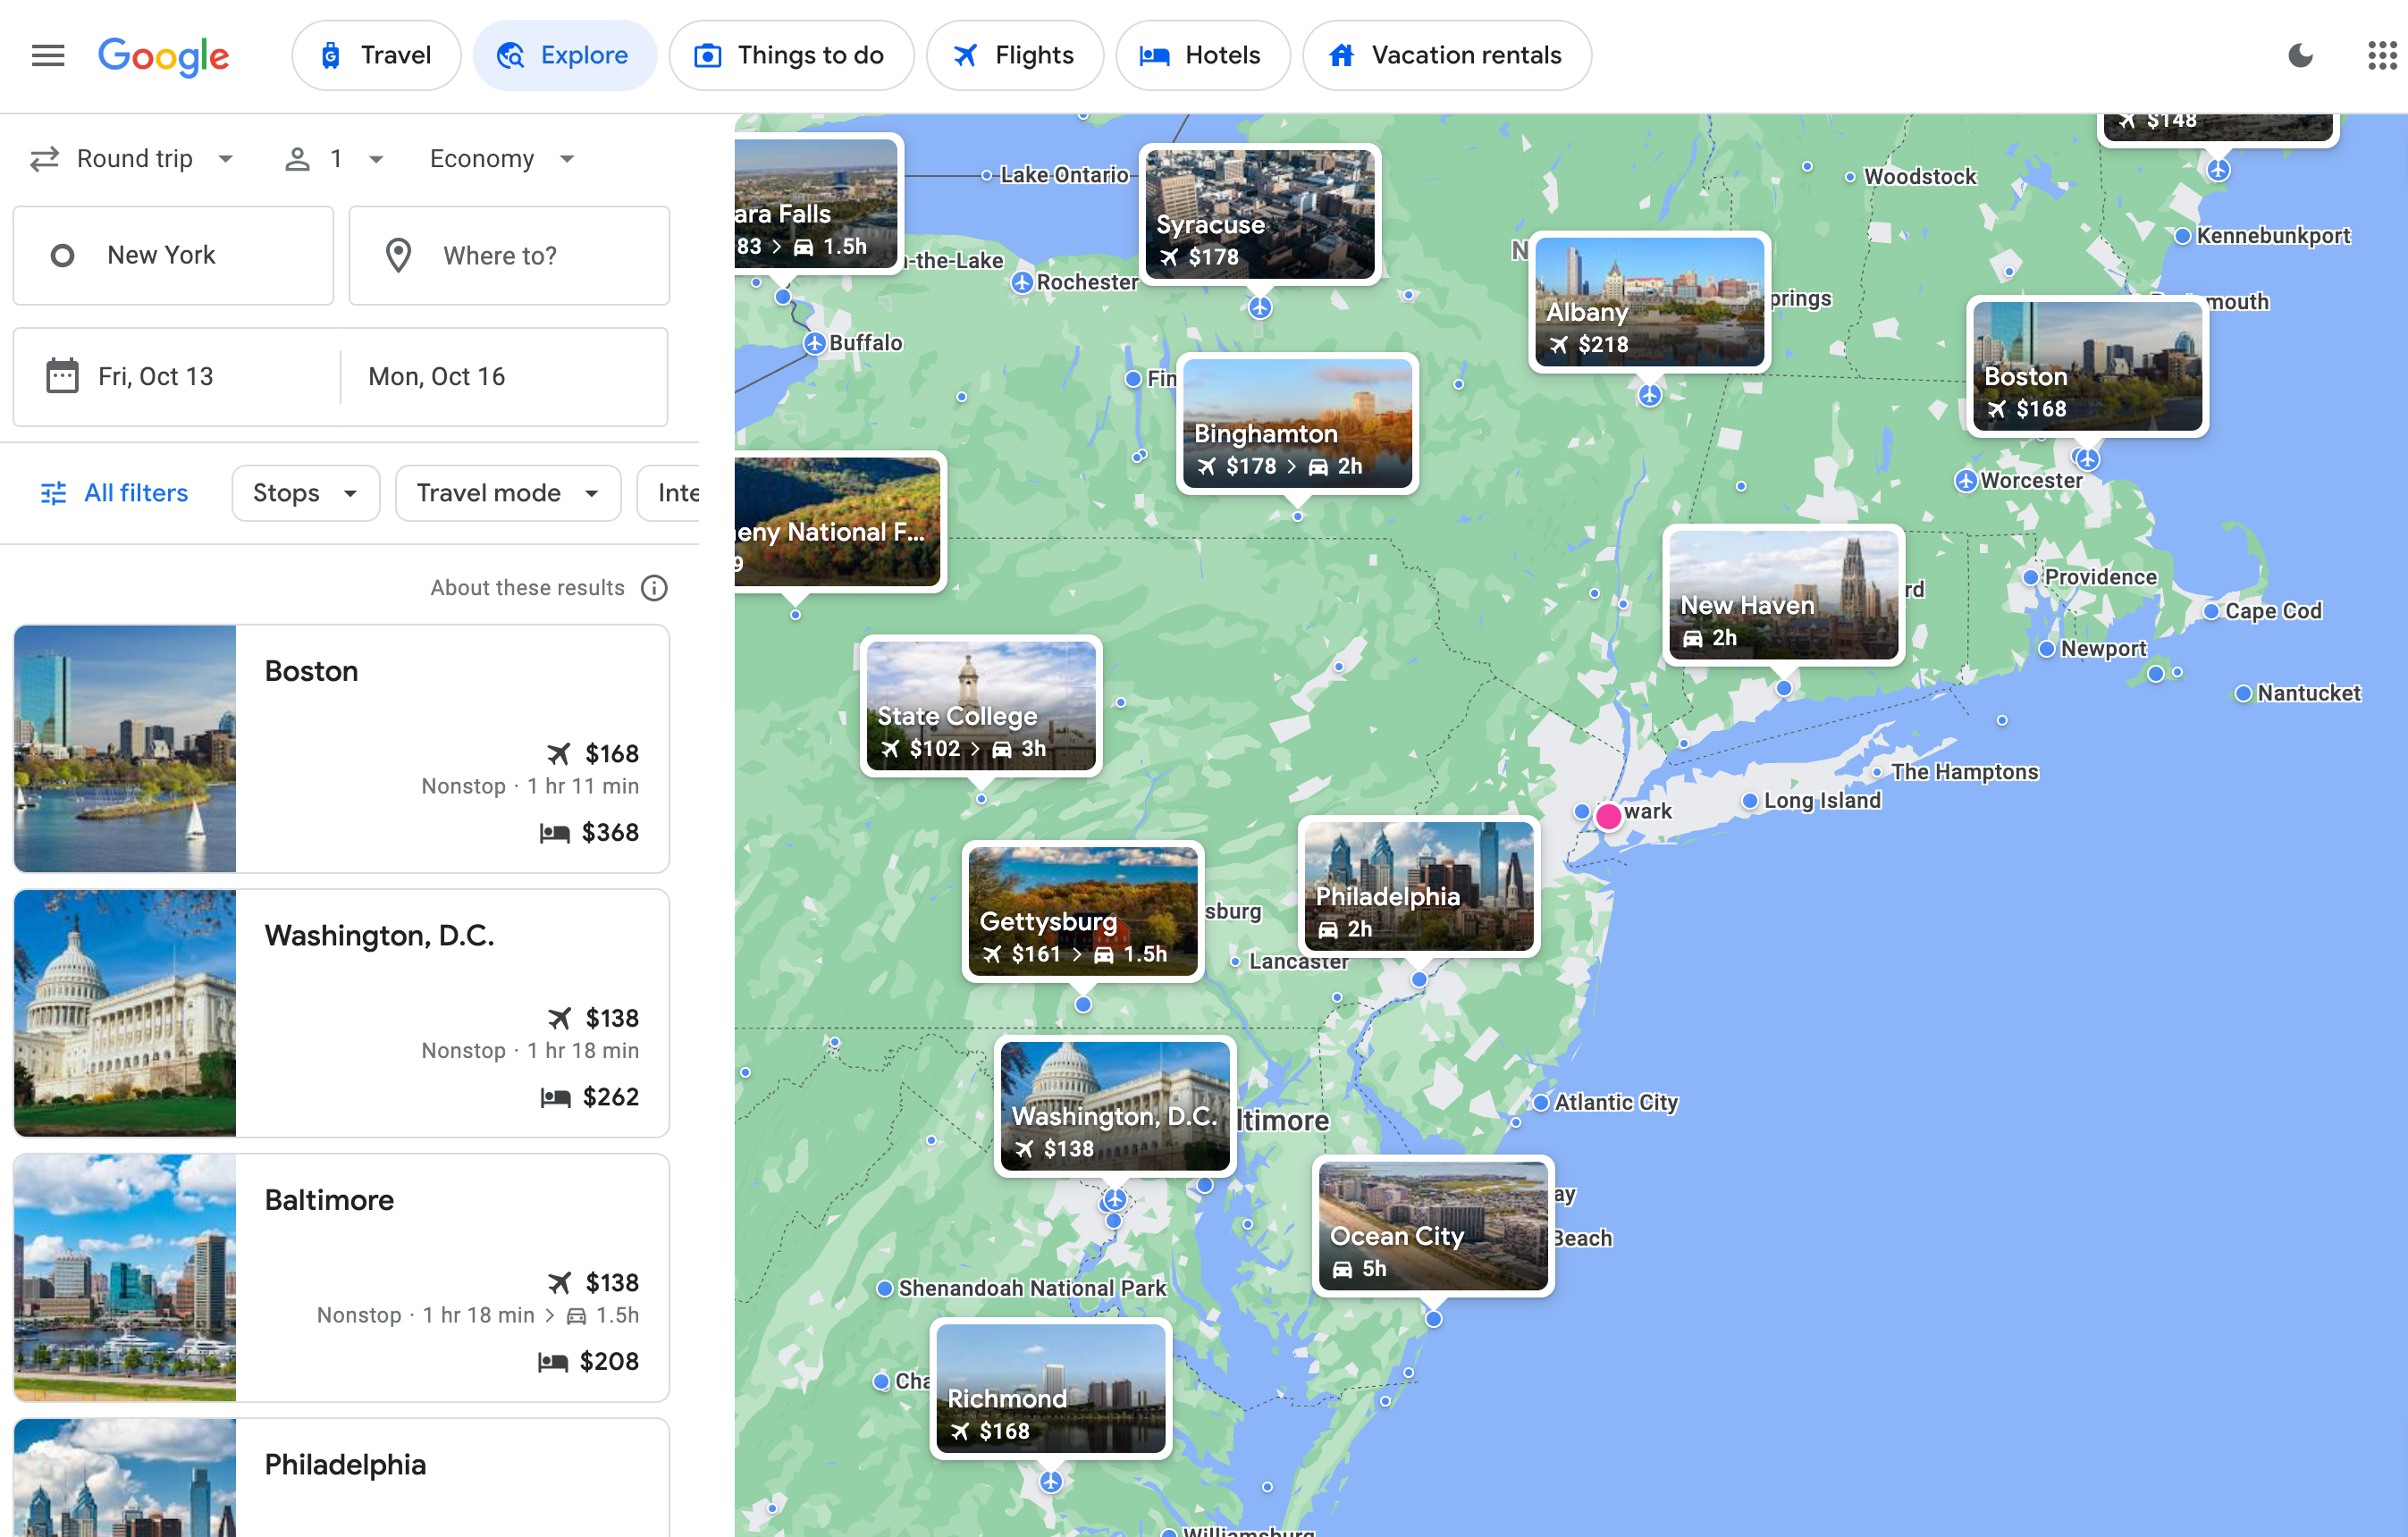Click the airport pin below Richmond card

(1051, 1482)
